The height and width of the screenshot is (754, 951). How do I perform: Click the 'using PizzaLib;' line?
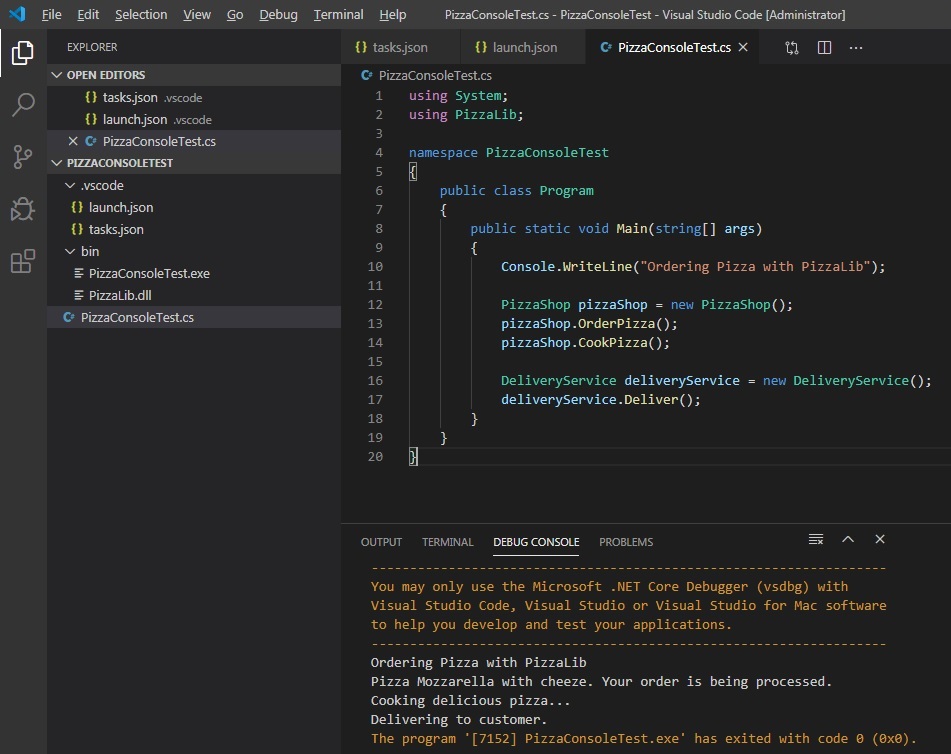click(x=466, y=115)
